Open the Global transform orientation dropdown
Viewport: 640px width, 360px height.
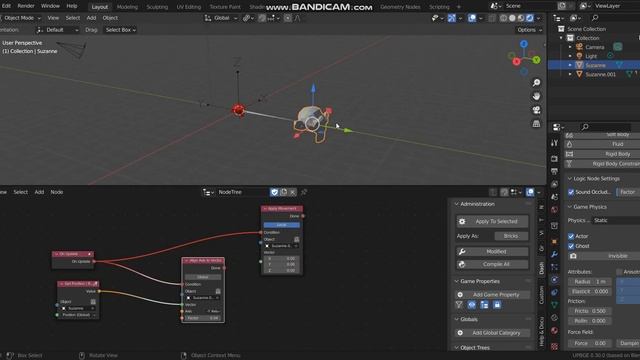coord(221,18)
